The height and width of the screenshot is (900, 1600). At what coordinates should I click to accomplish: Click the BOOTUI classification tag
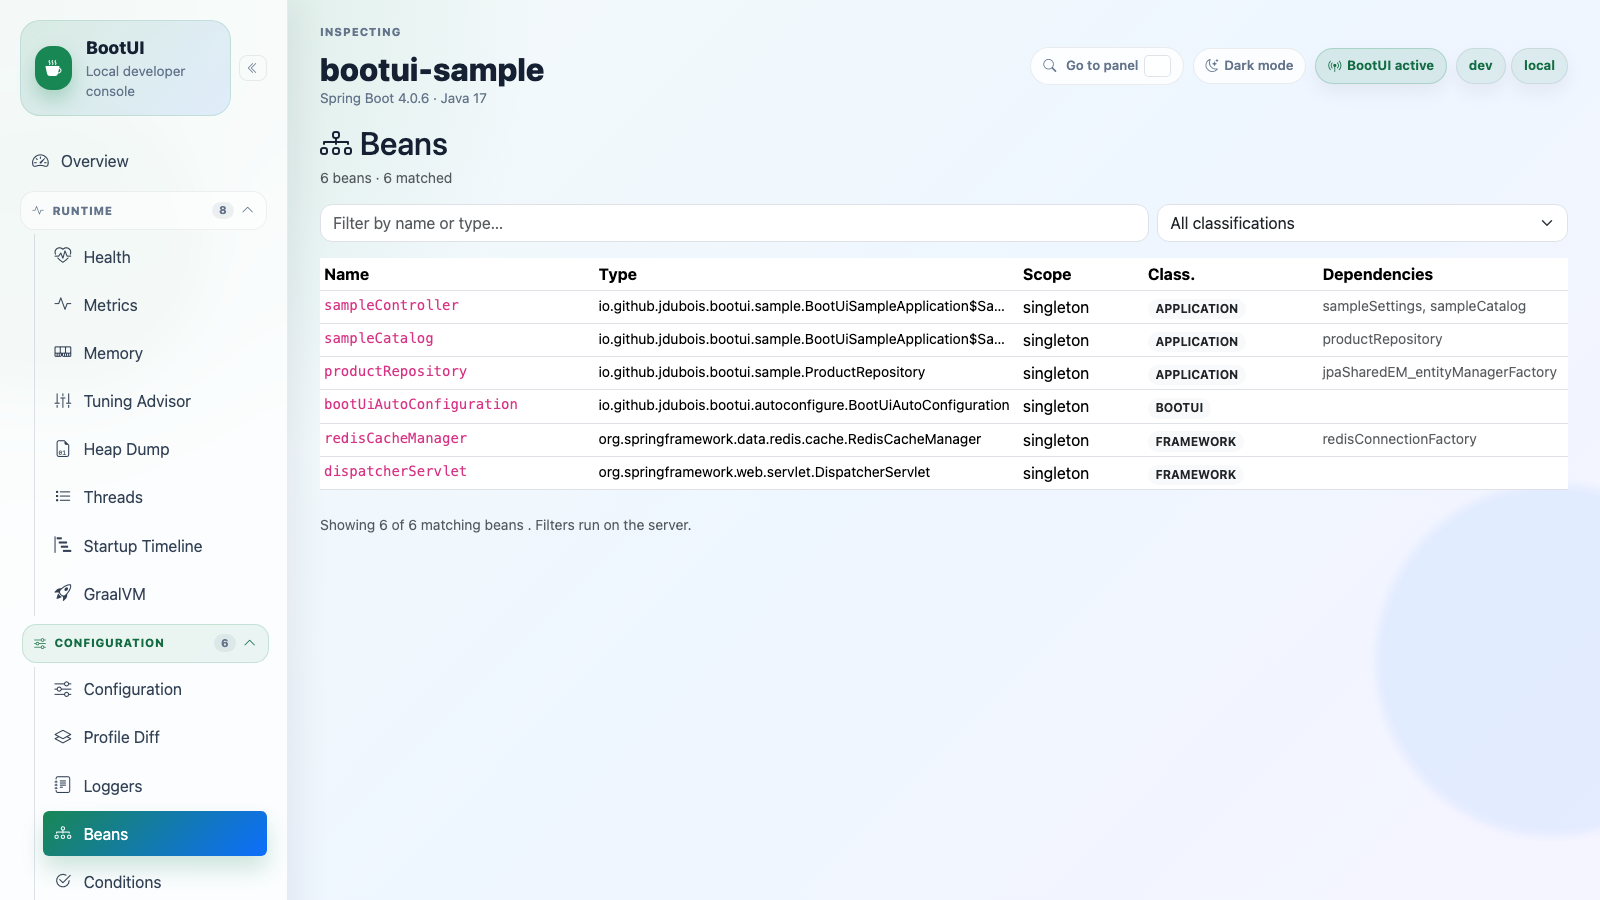coord(1179,408)
